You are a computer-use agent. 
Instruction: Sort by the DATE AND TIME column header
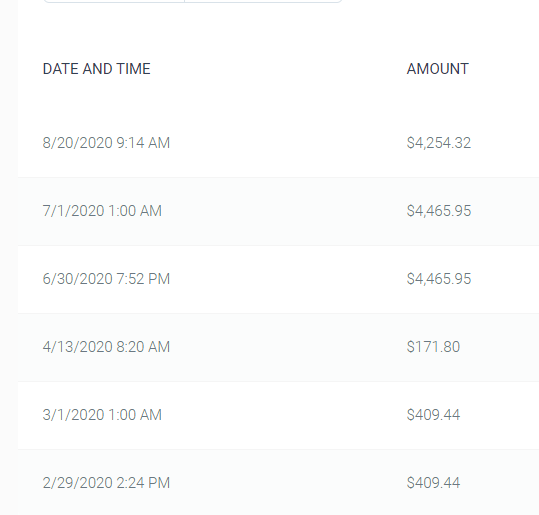point(96,69)
